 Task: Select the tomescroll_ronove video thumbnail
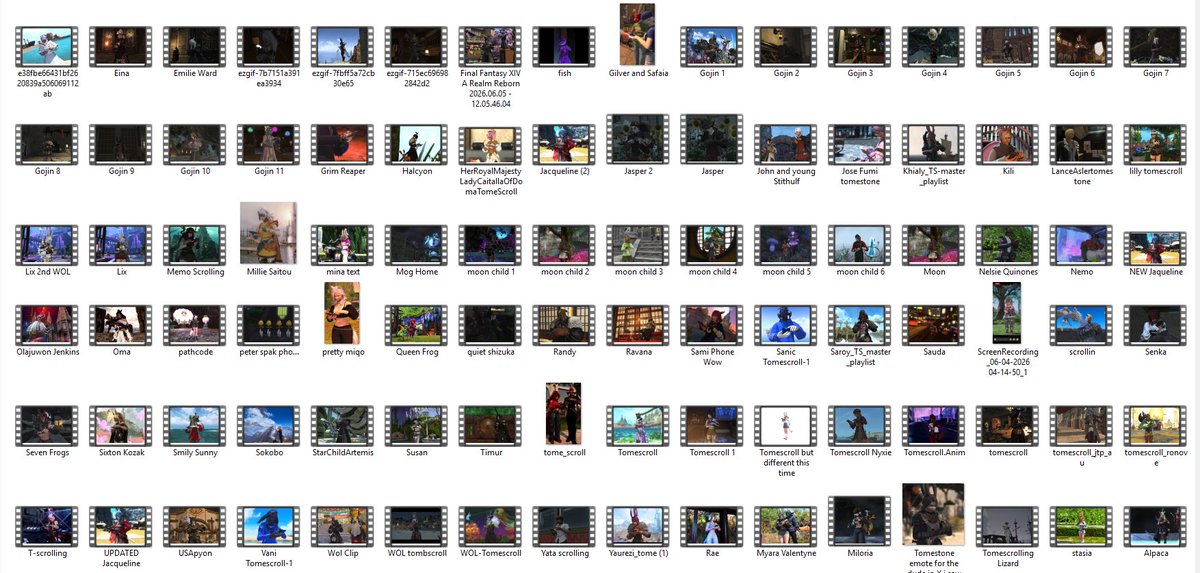[1155, 425]
